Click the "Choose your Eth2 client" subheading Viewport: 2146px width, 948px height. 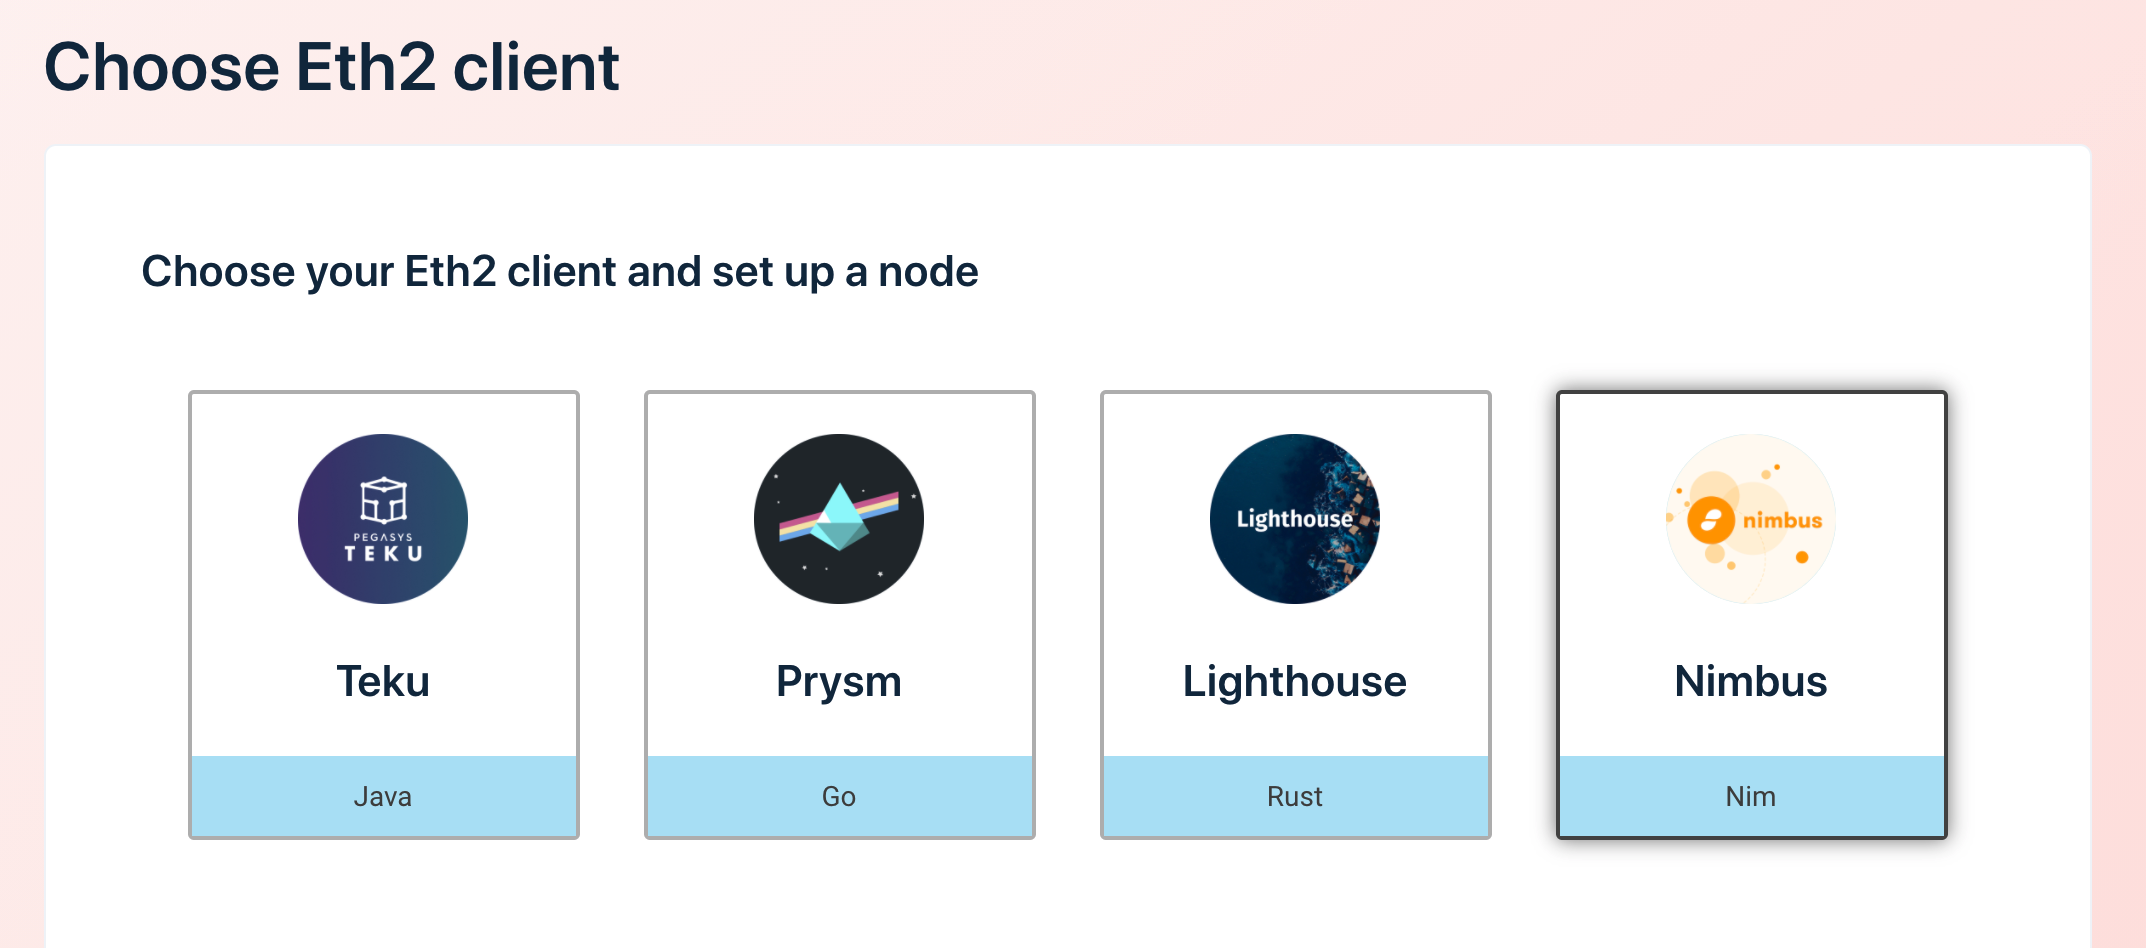(x=560, y=271)
